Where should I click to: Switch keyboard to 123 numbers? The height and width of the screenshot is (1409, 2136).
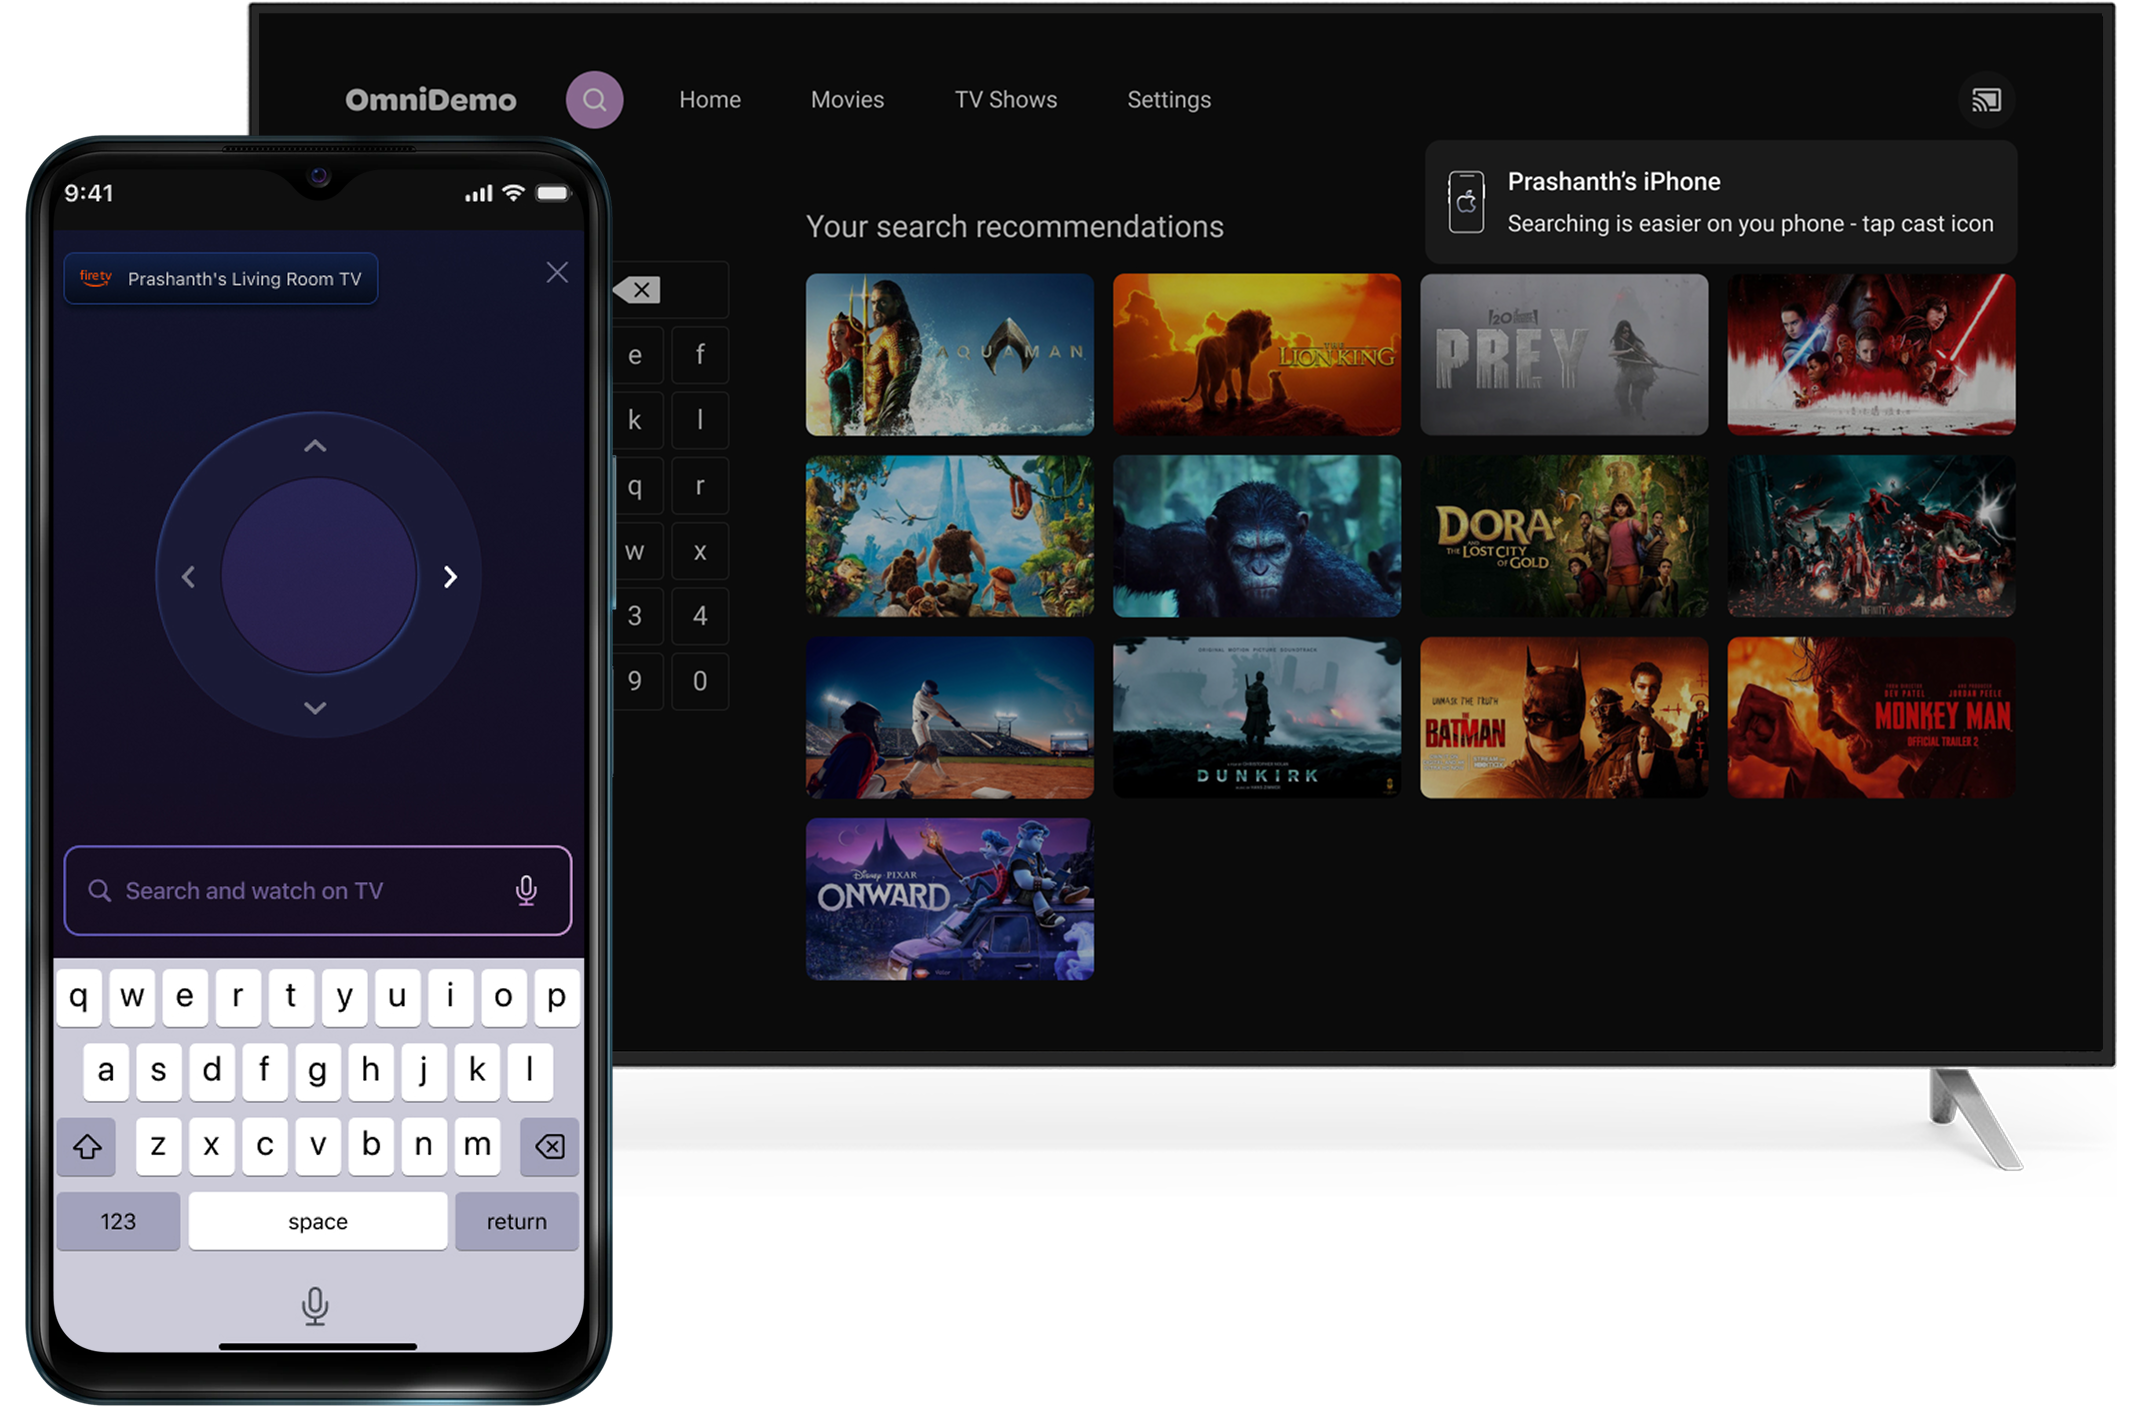[118, 1221]
